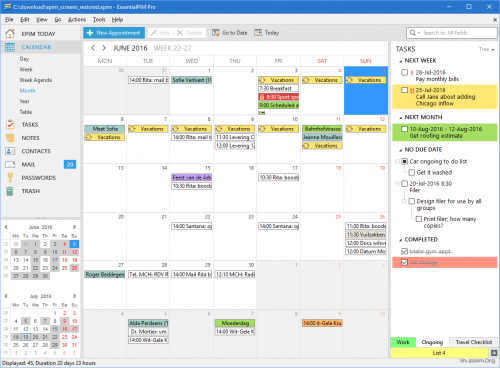Screen dimensions: 500x368
Task: Collapse the NEXT MONTH task group
Action: (400, 118)
